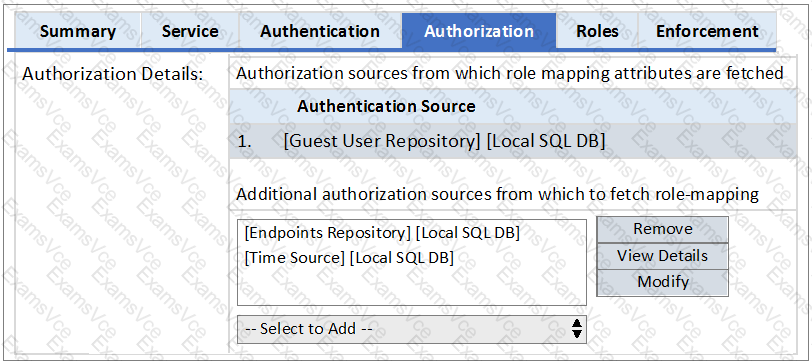Select Endpoints Repository in the sources list
This screenshot has height=361, width=812.
pos(382,234)
